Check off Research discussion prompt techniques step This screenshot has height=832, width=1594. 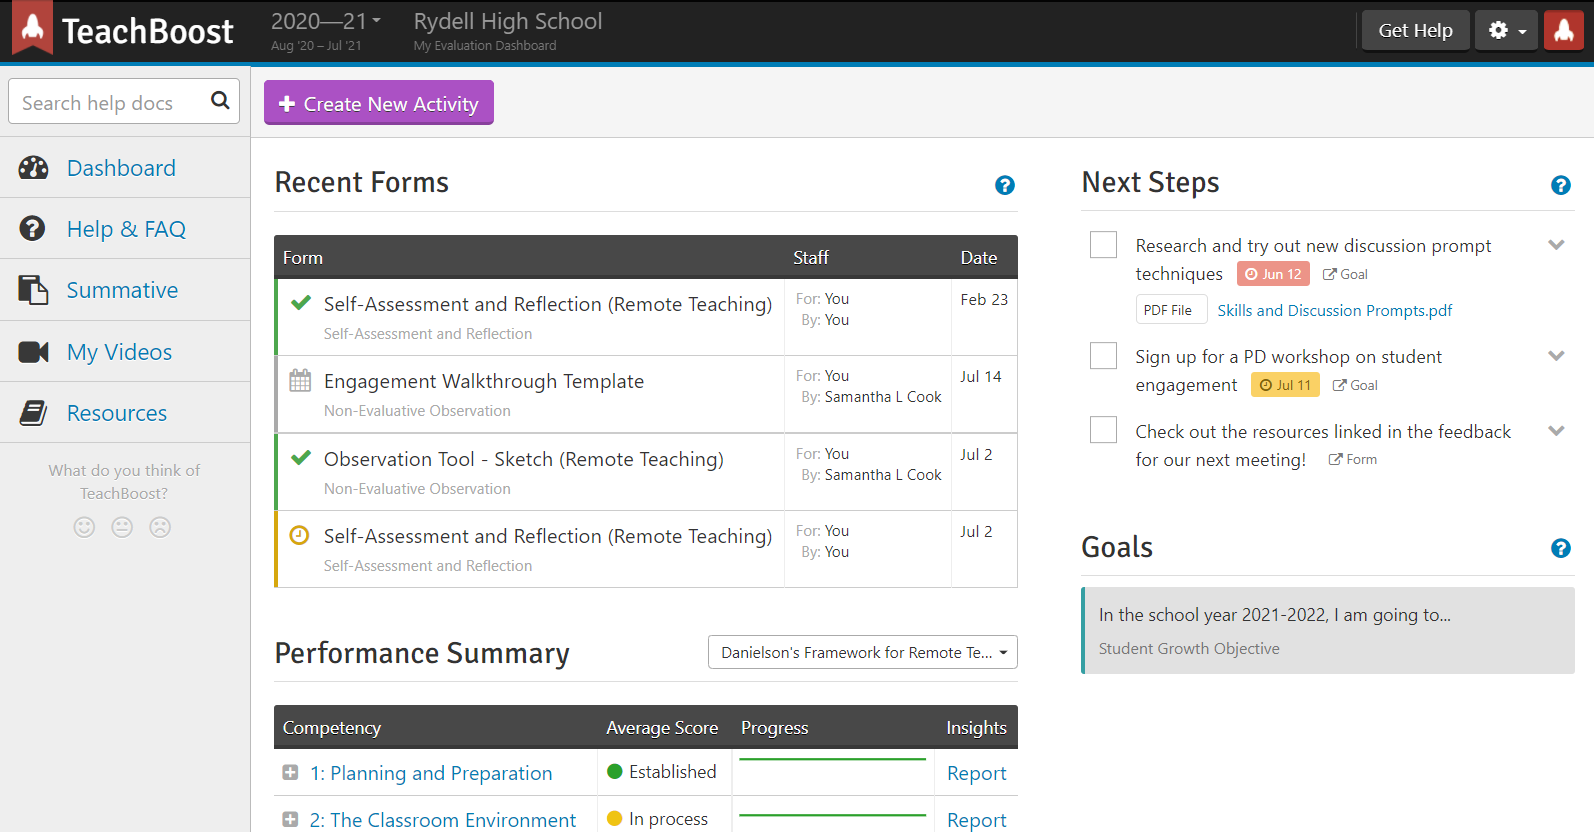pyautogui.click(x=1103, y=245)
